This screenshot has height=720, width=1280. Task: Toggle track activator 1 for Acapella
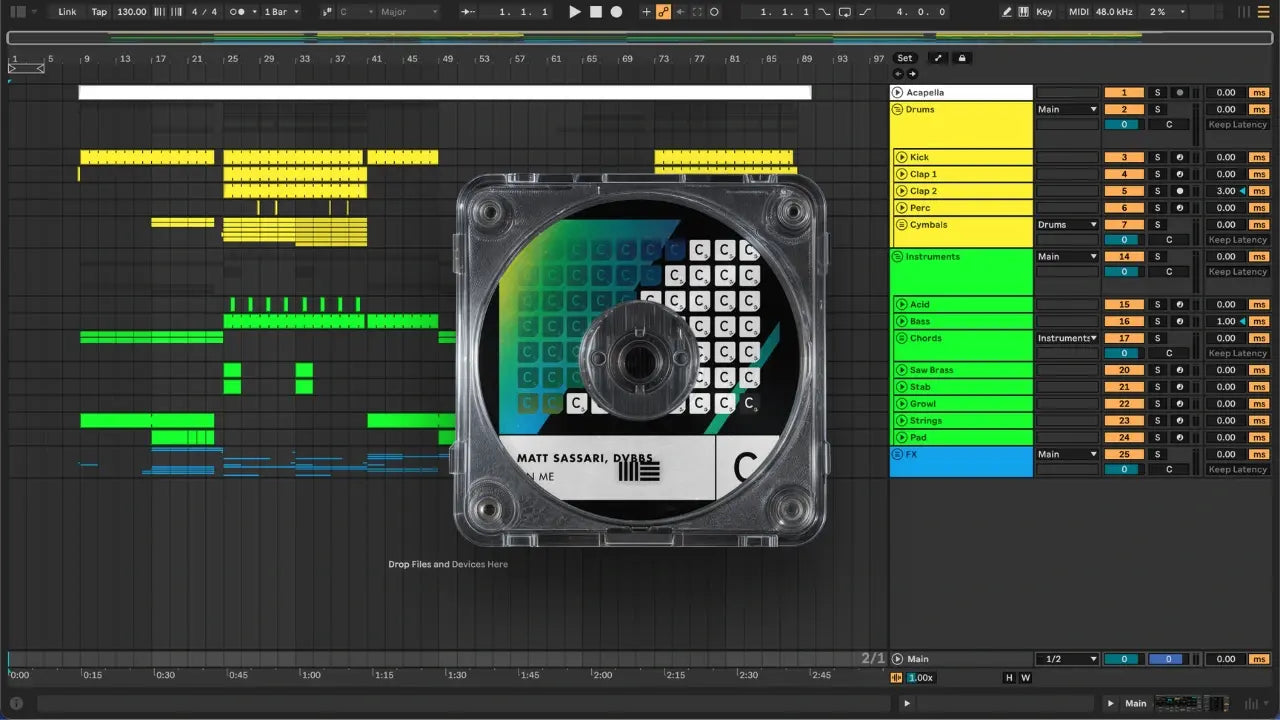click(1124, 92)
